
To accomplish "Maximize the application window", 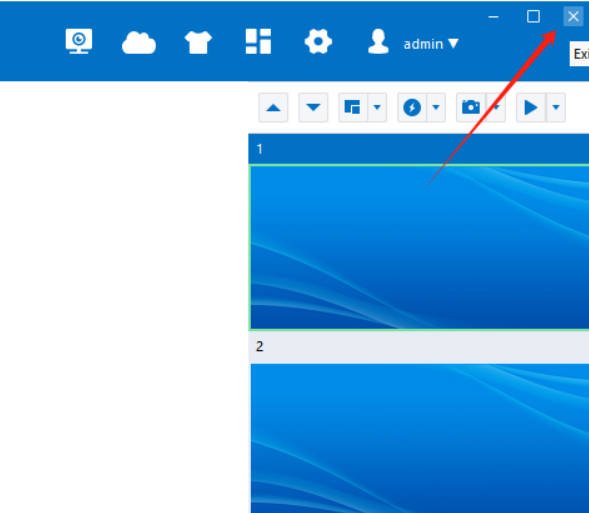I will (533, 17).
